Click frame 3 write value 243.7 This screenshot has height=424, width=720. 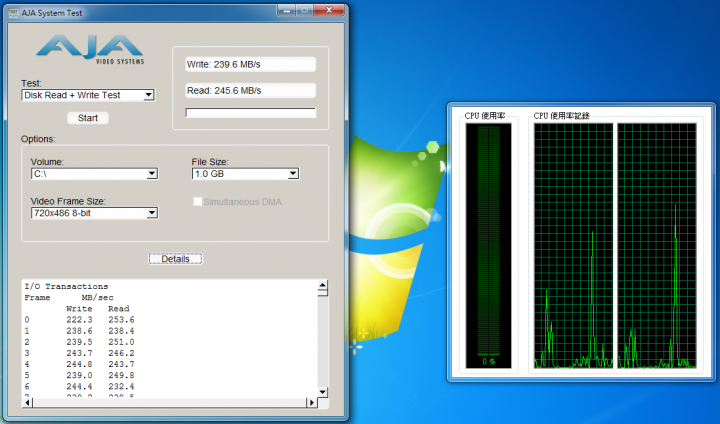click(79, 353)
